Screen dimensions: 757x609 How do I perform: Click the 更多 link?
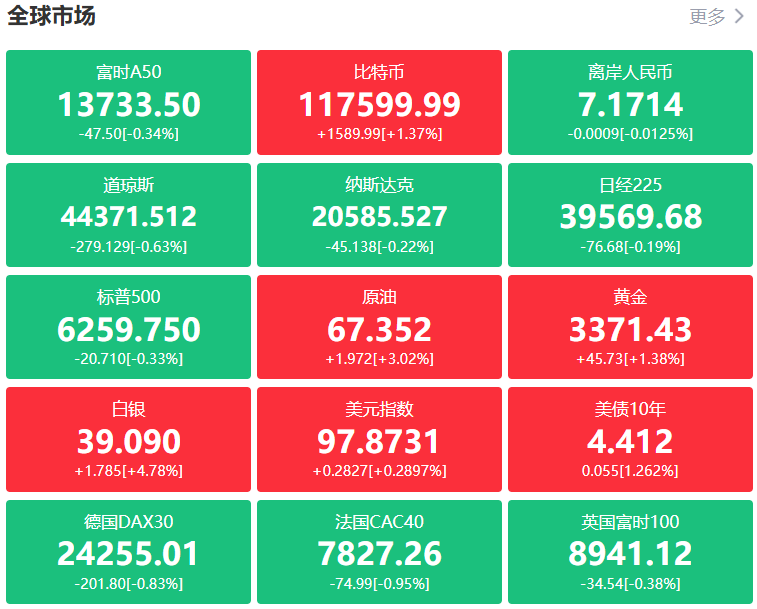click(x=707, y=16)
